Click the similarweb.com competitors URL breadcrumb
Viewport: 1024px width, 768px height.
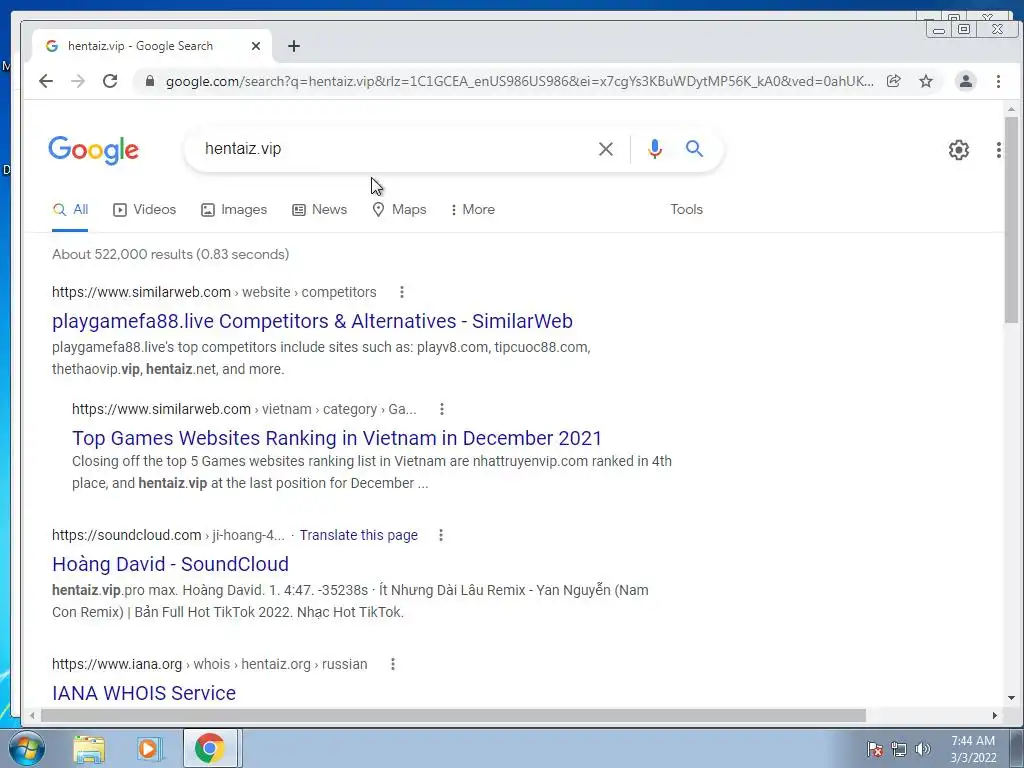tap(214, 292)
